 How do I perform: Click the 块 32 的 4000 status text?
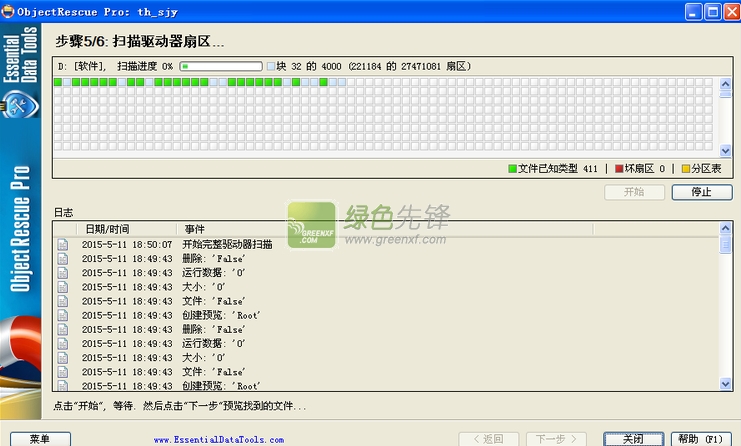[x=309, y=66]
